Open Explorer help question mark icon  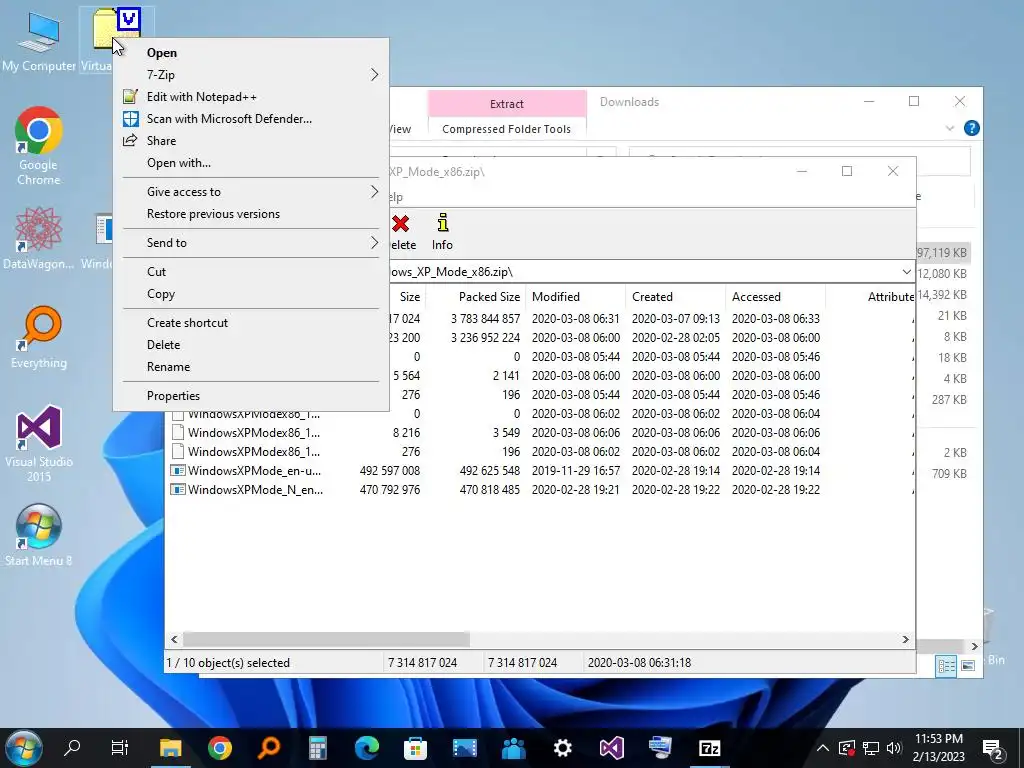tap(972, 128)
